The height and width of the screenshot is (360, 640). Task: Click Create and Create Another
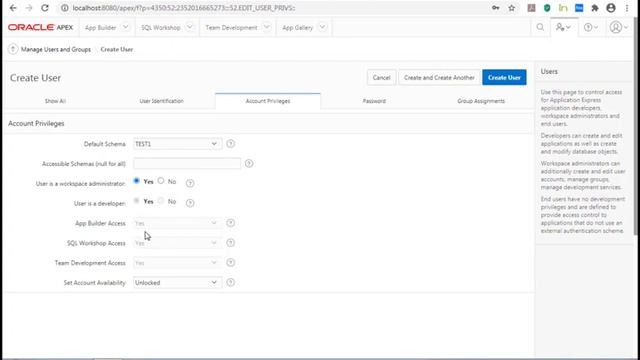(x=439, y=78)
